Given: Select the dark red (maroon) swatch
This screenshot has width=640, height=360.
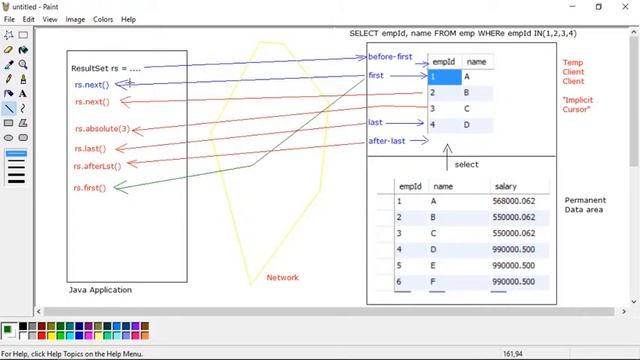Looking at the screenshot, I should click(42, 326).
